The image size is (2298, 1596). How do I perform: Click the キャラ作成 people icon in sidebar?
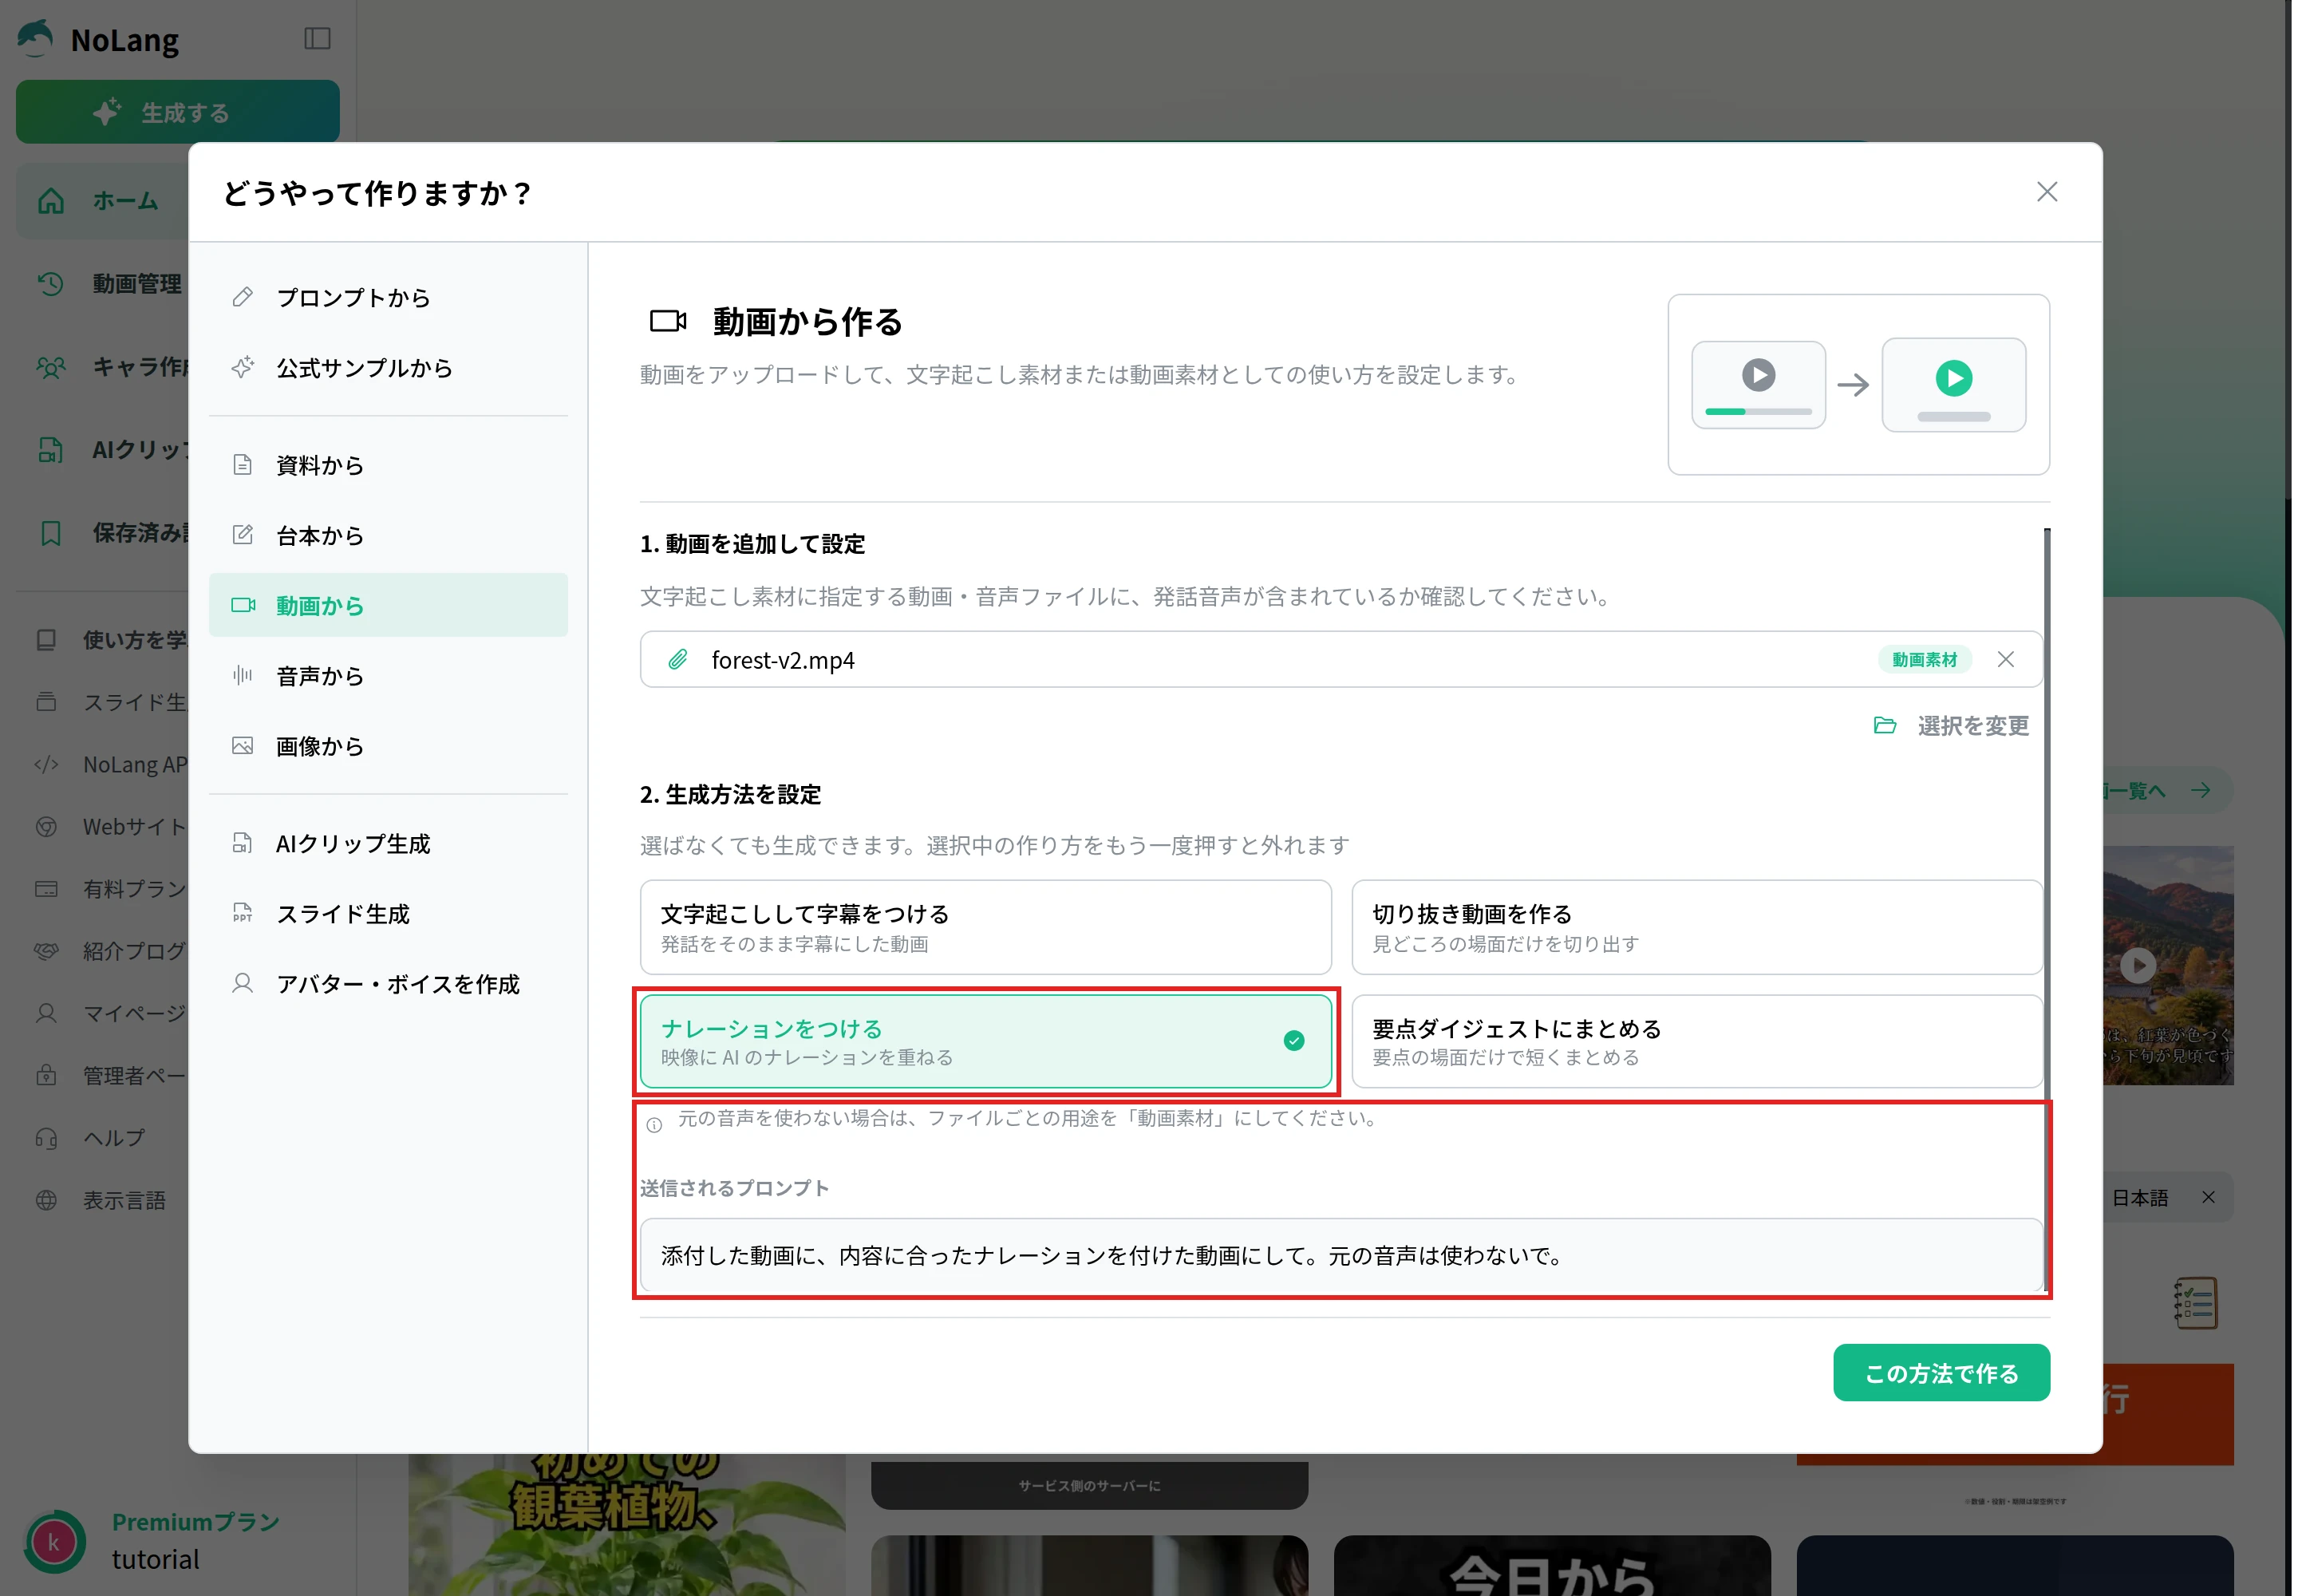tap(51, 367)
